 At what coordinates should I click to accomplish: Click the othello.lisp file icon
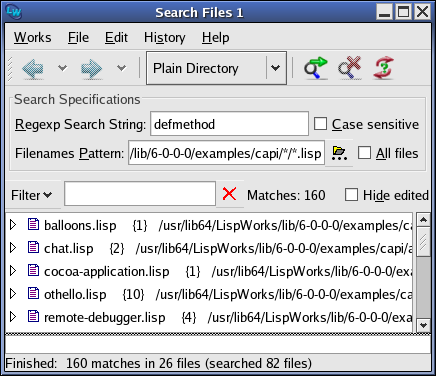[33, 294]
